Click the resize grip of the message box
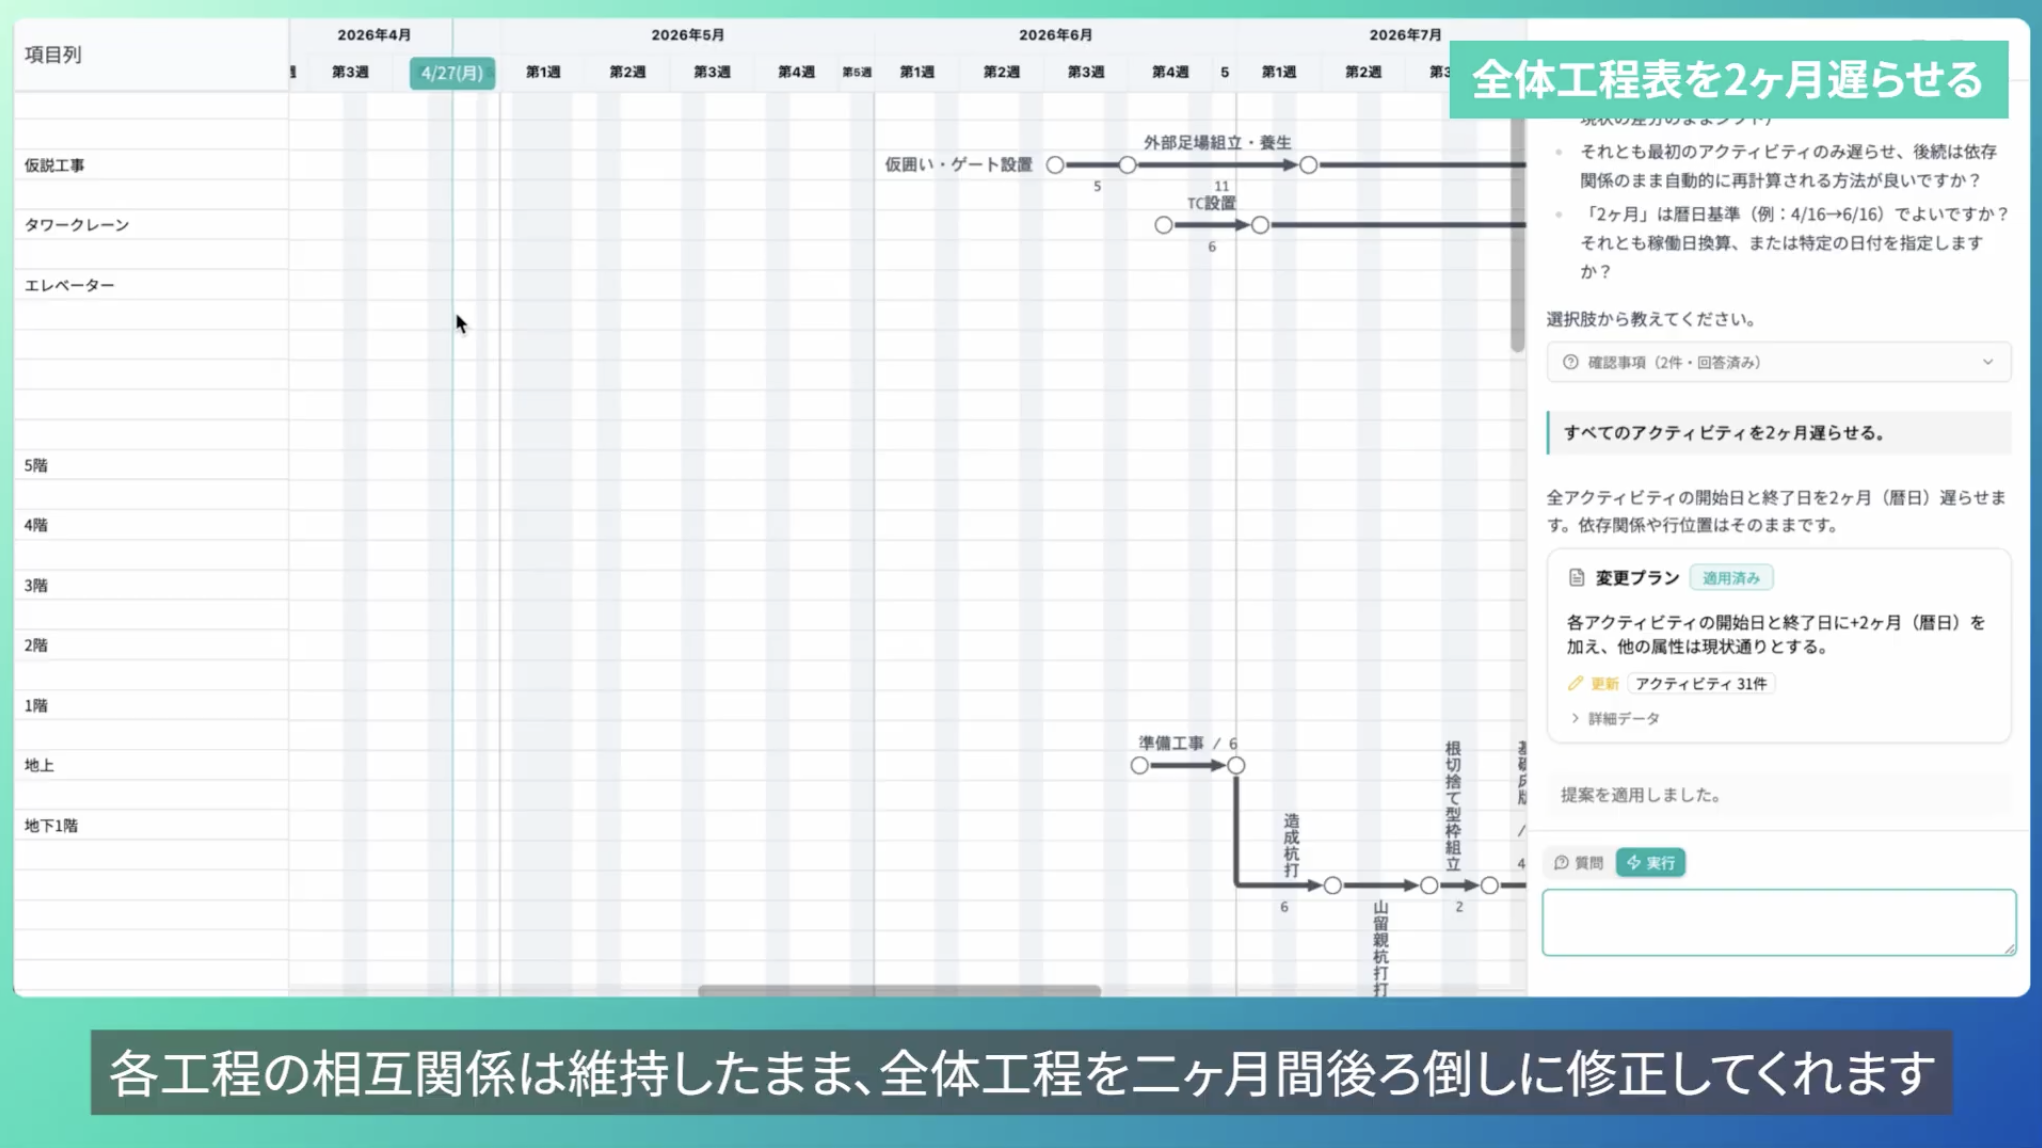2042x1148 pixels. tap(2009, 948)
